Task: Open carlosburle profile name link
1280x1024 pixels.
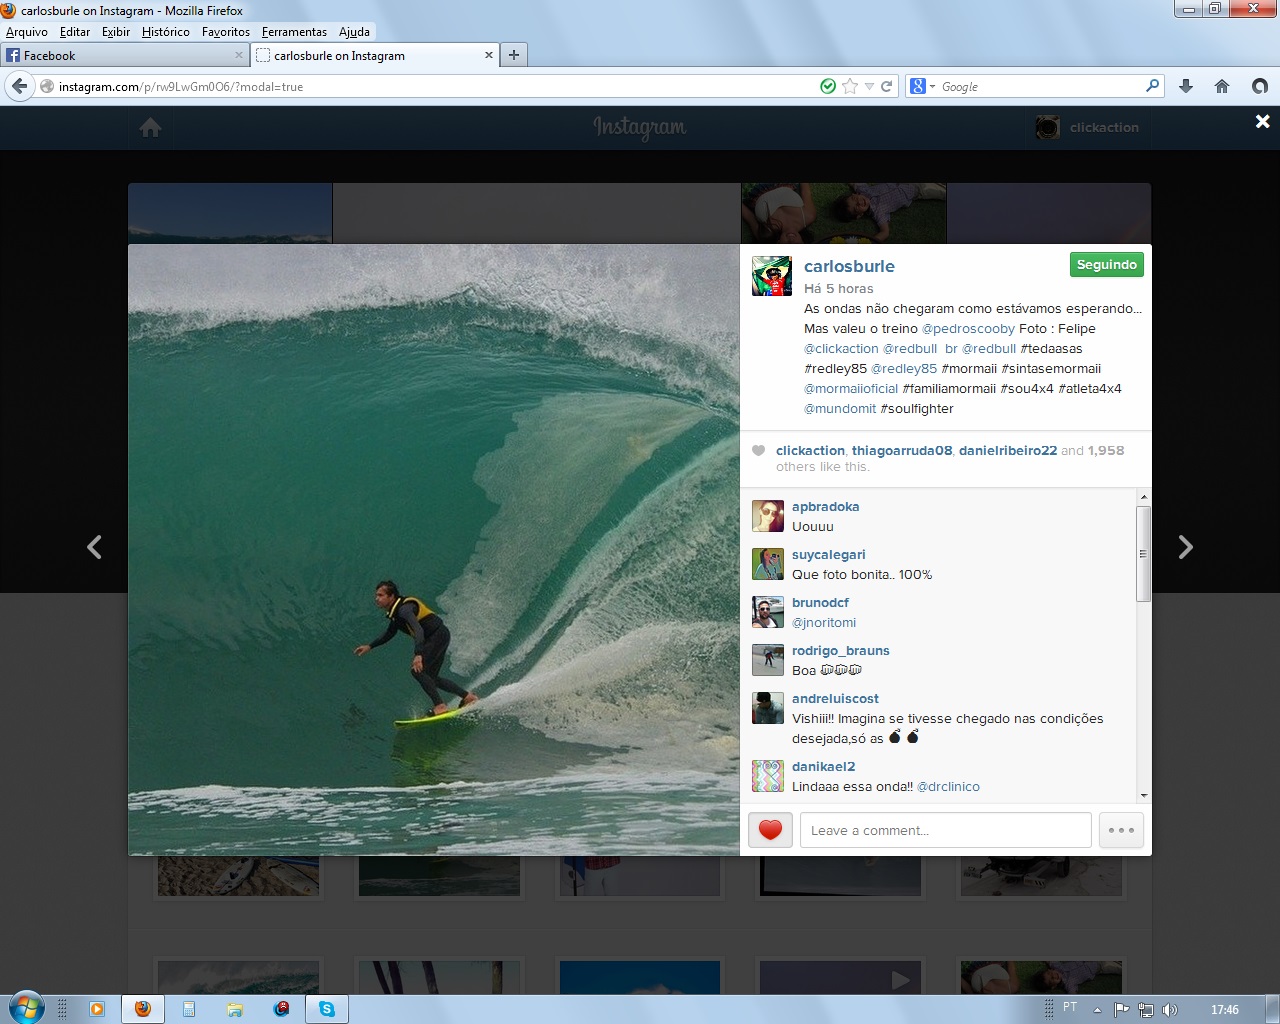Action: point(849,266)
